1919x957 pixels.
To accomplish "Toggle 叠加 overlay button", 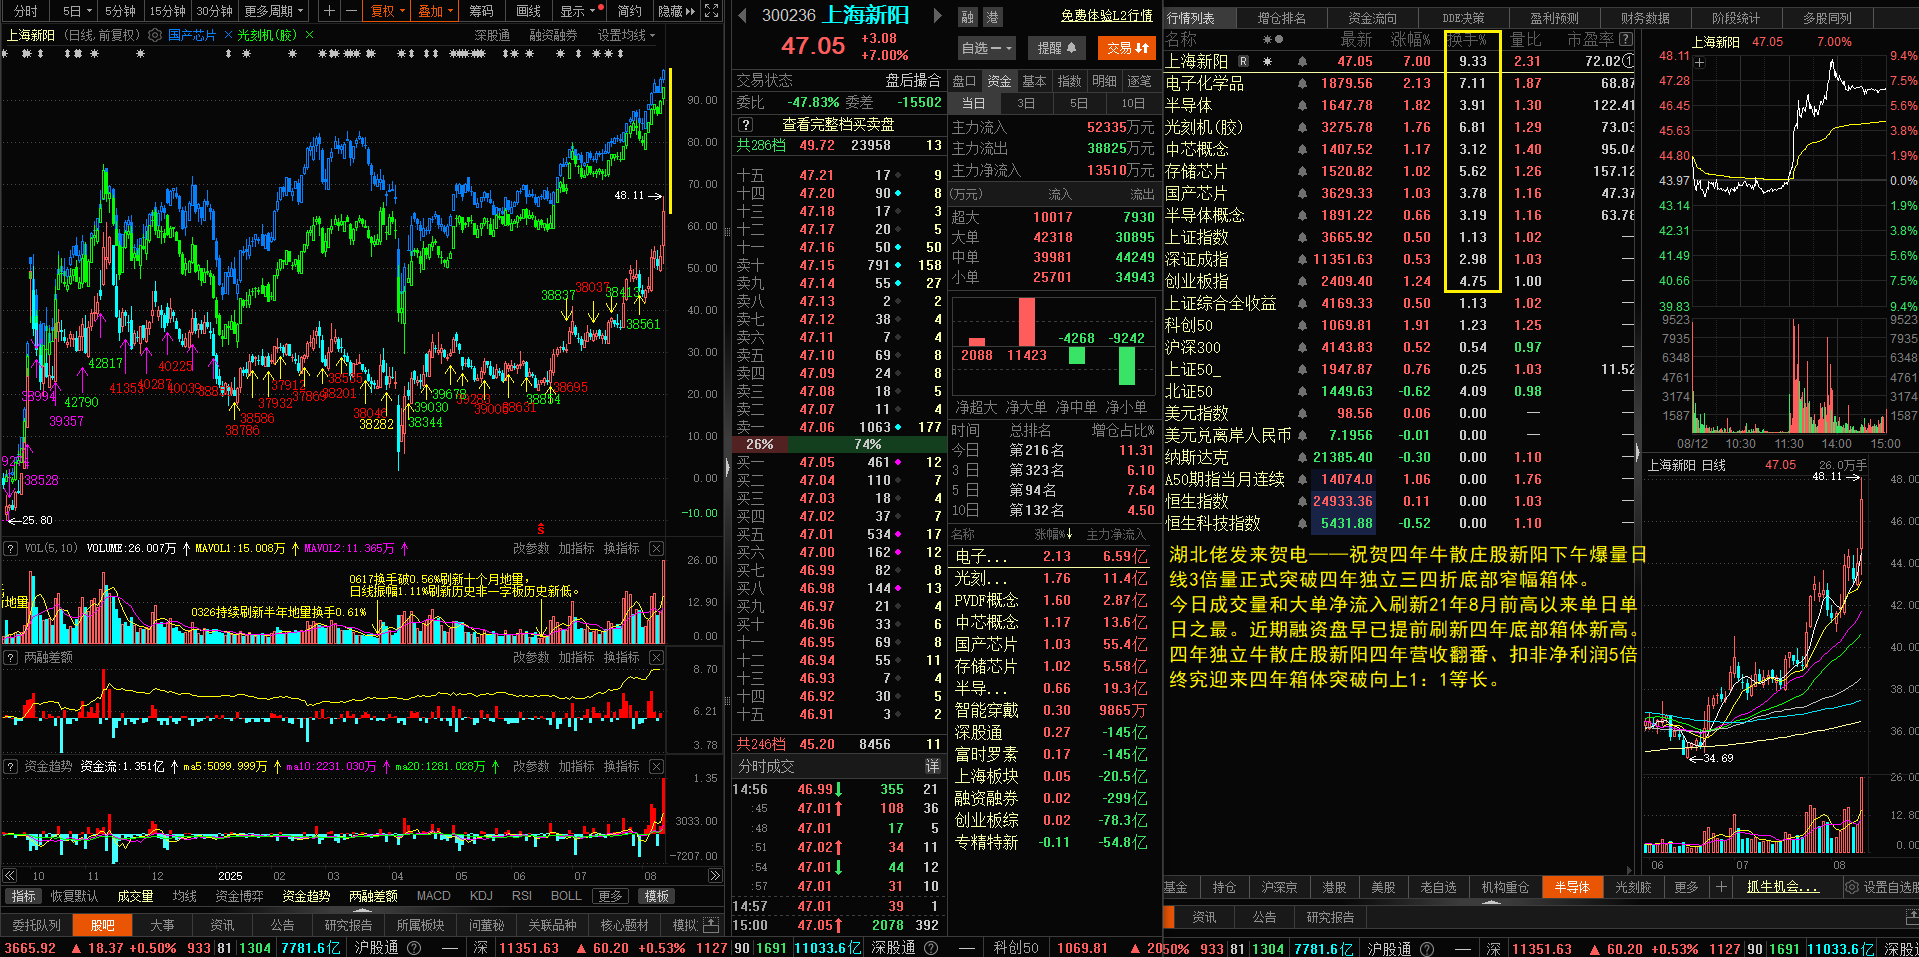I will (436, 11).
